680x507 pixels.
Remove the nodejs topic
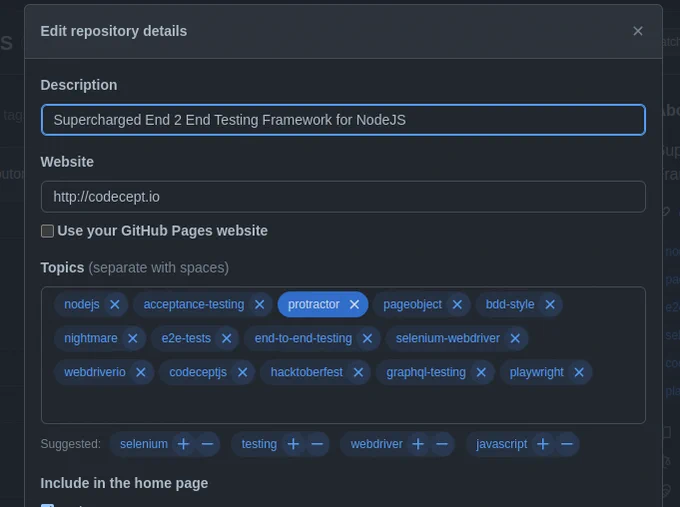pyautogui.click(x=114, y=304)
